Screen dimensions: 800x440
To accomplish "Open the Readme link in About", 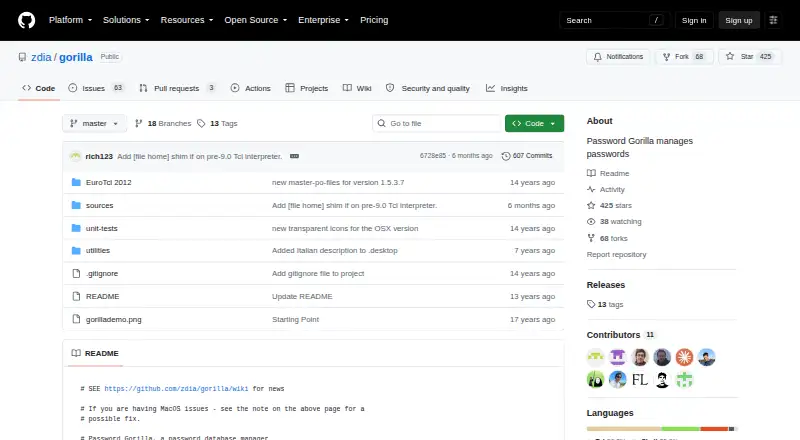I will 608,174.
